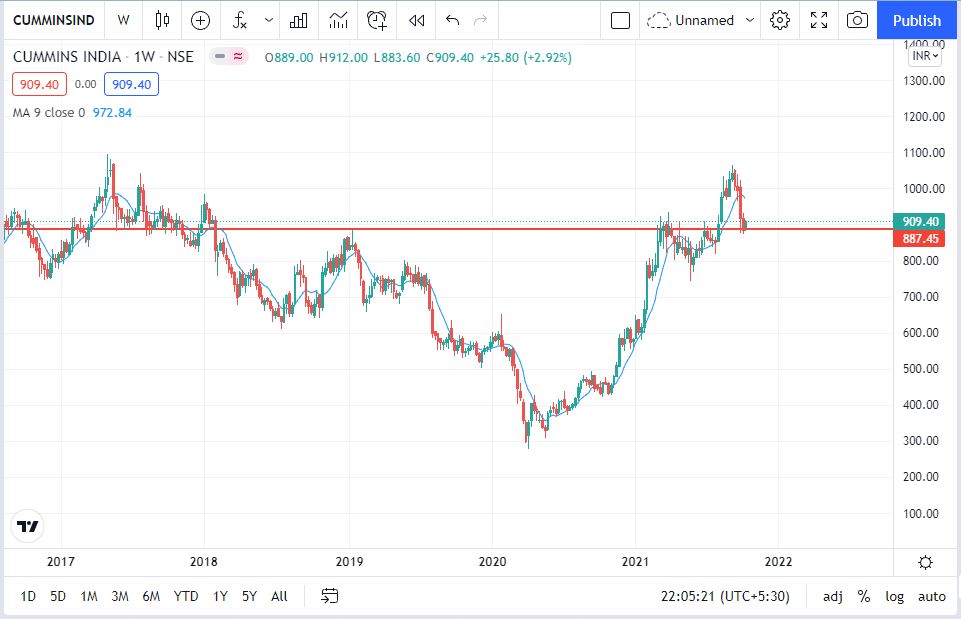The width and height of the screenshot is (961, 619).
Task: Open the candlestick chart style selector
Action: click(x=163, y=20)
